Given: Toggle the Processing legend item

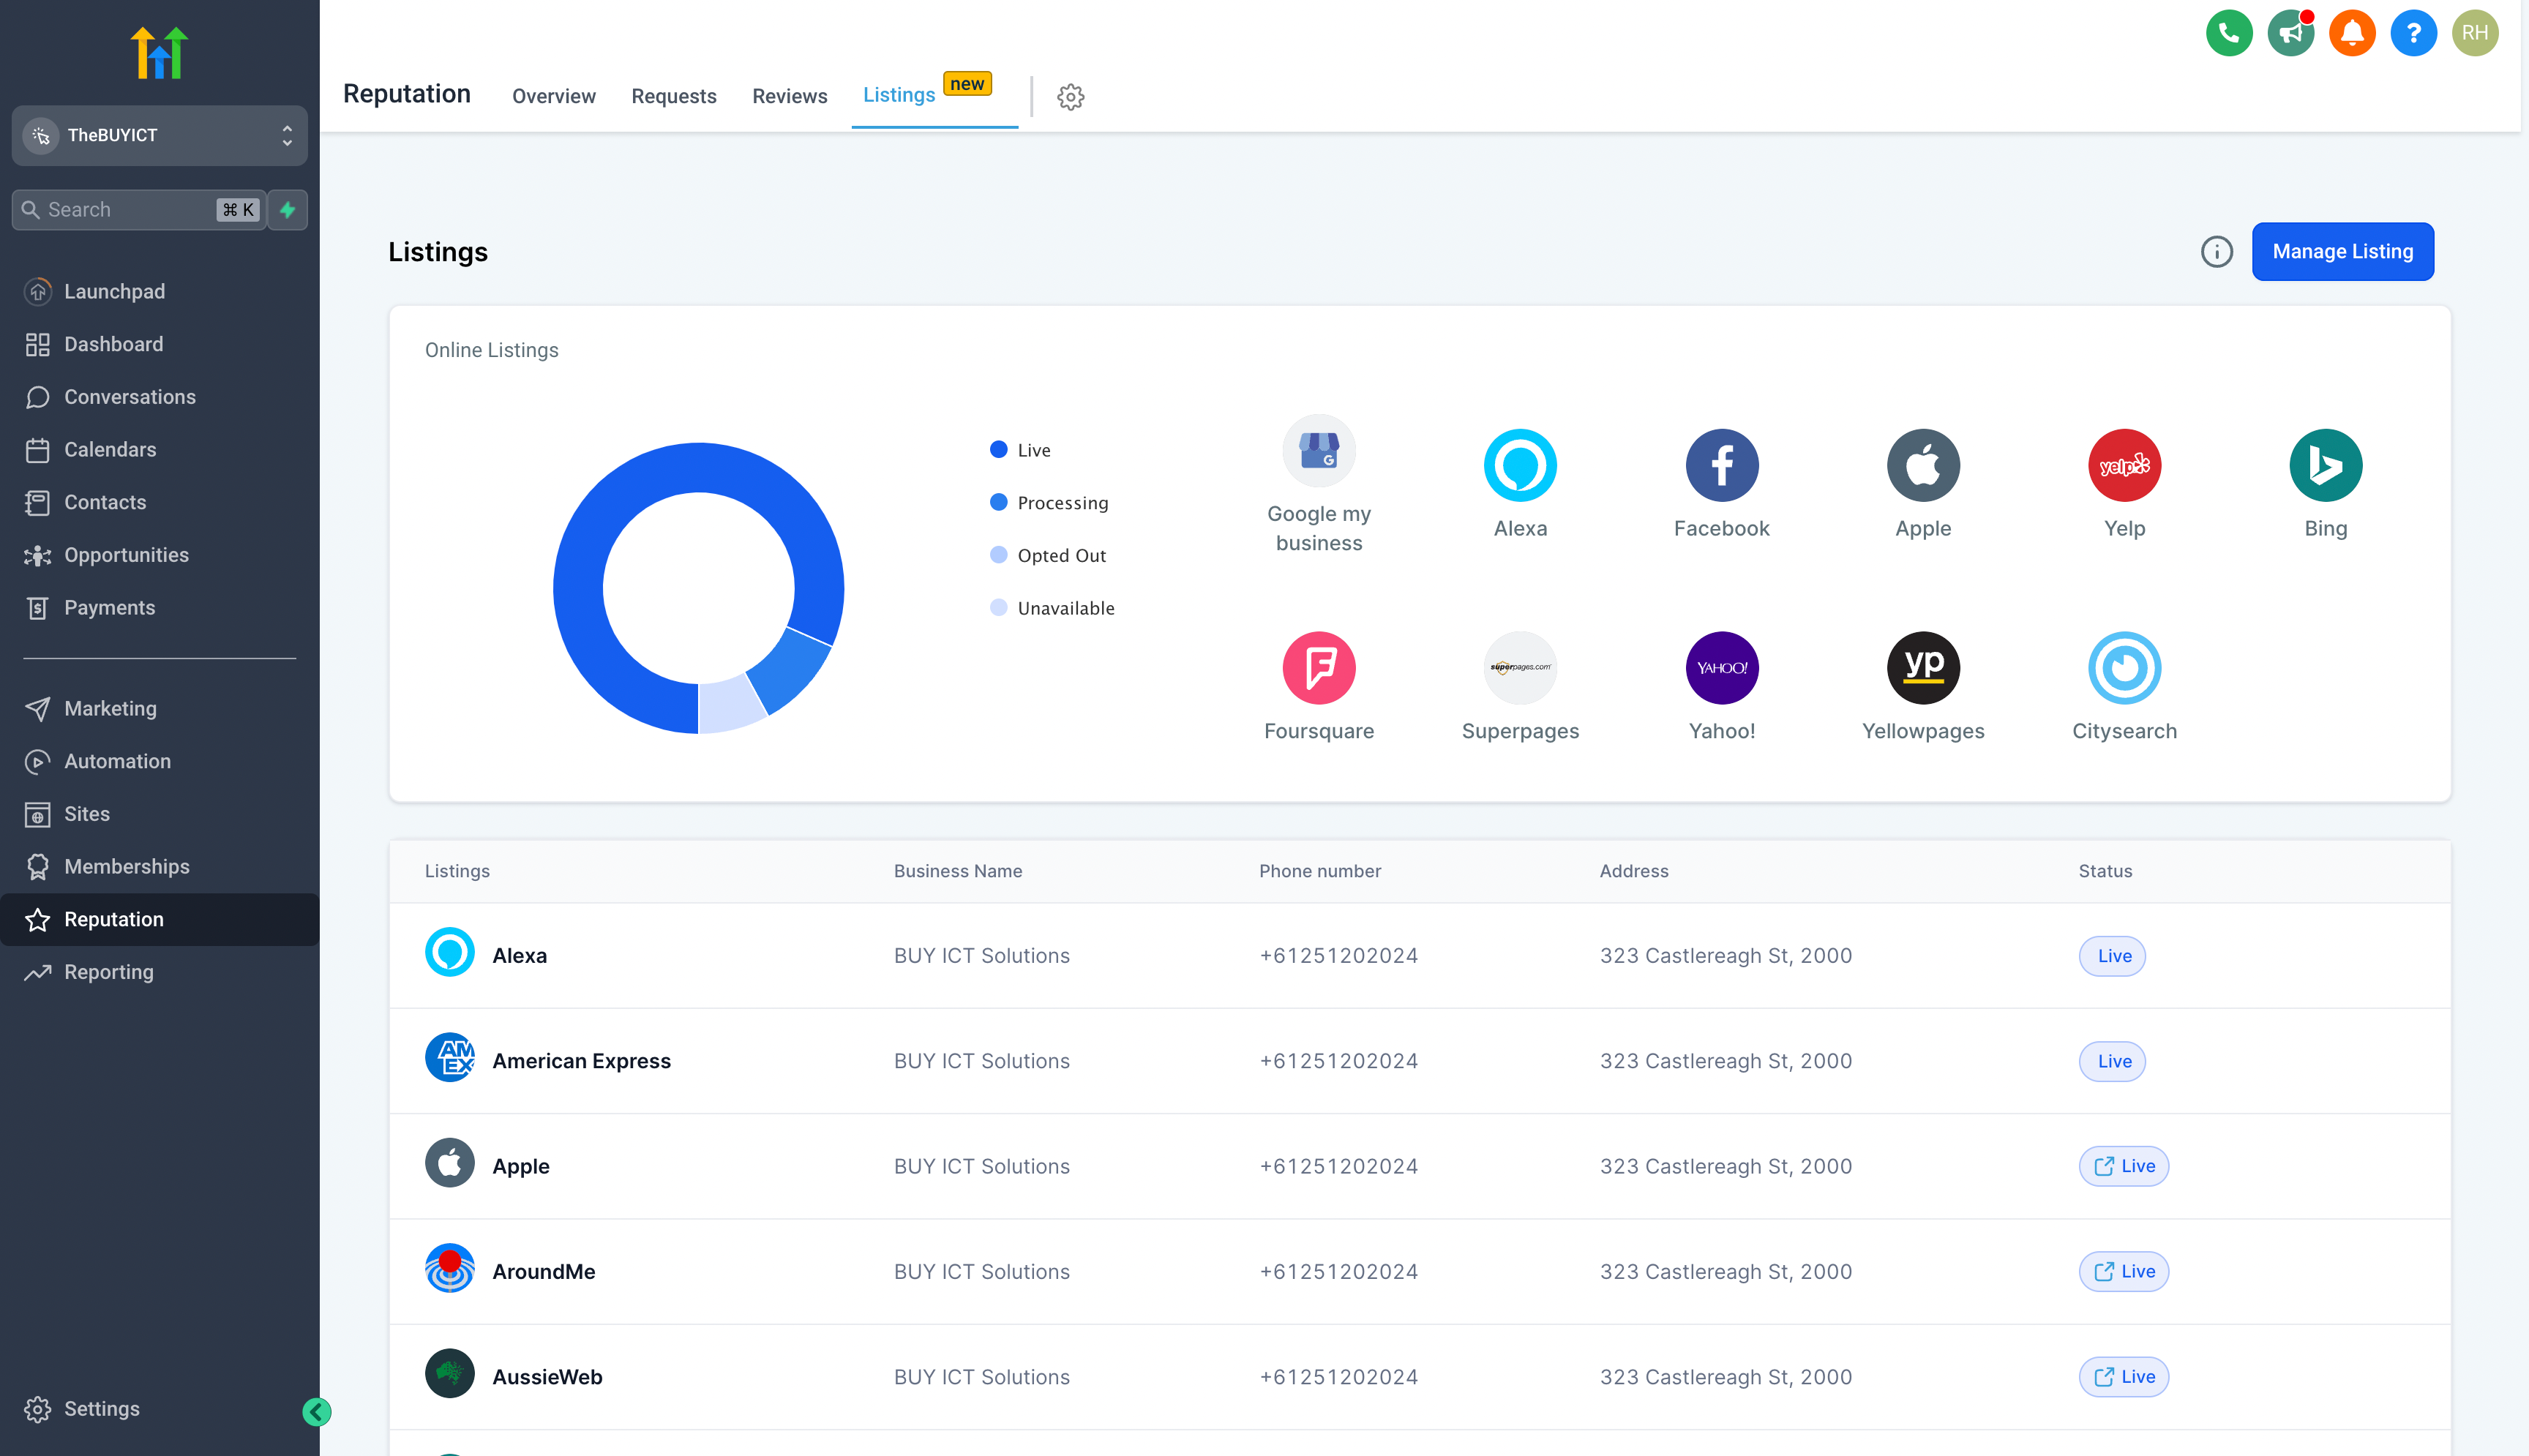Looking at the screenshot, I should 1049,503.
